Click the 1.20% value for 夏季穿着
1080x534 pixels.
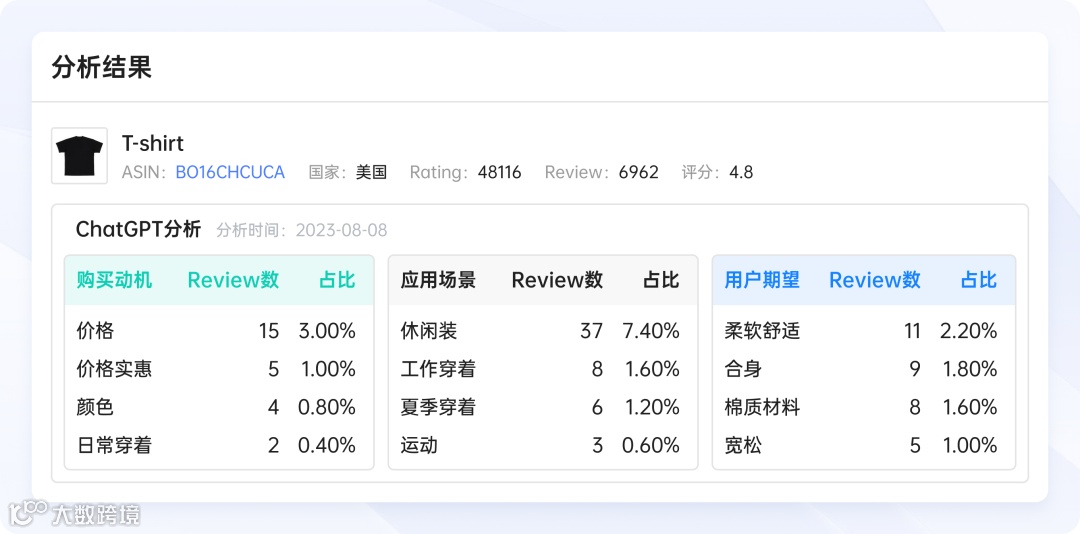coord(652,407)
